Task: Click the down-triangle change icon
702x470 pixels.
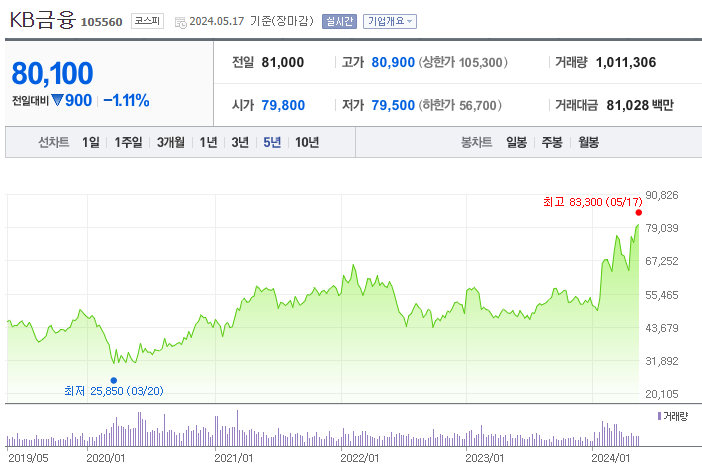Action: (x=57, y=100)
